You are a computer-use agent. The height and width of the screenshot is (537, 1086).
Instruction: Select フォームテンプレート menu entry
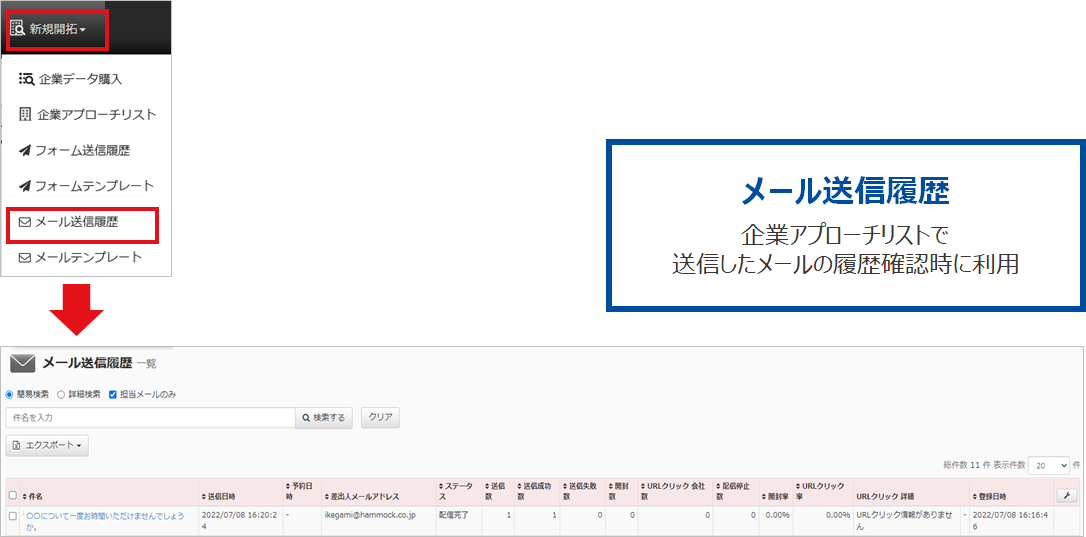tap(86, 186)
